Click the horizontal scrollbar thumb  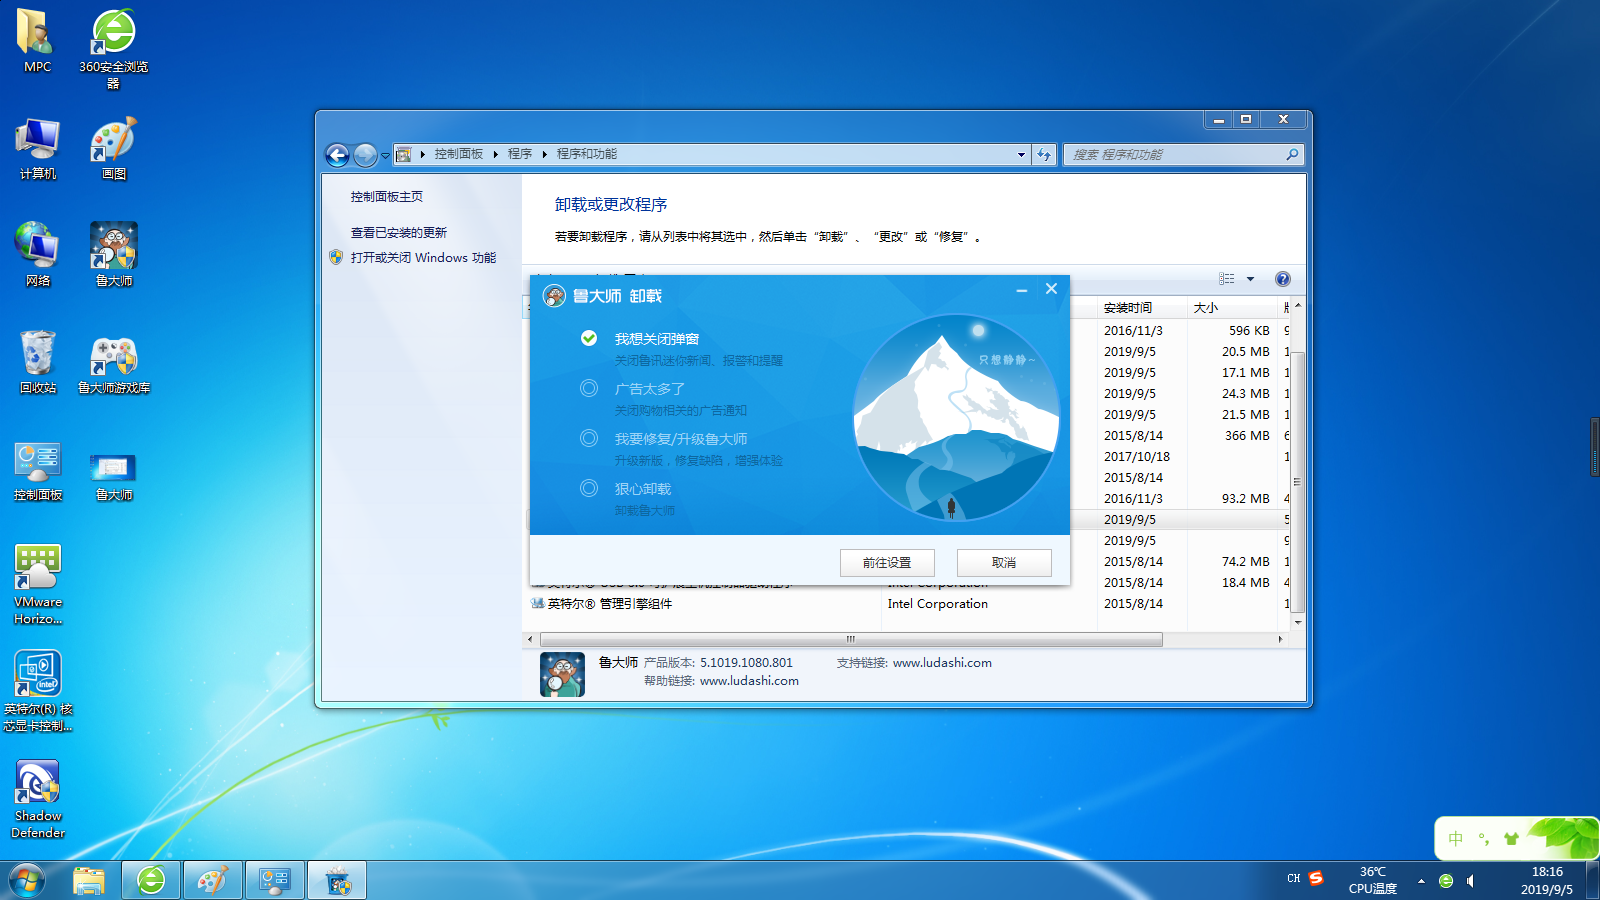851,639
